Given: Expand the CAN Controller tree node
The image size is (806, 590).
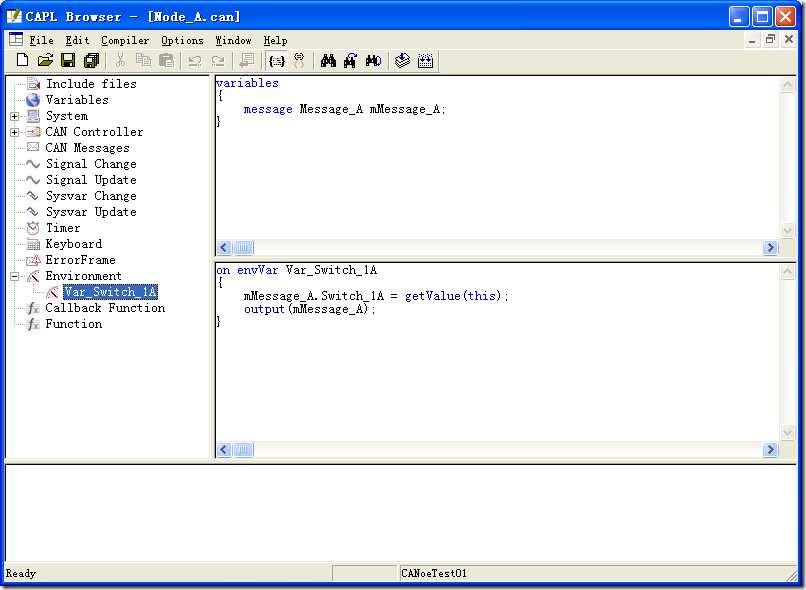Looking at the screenshot, I should 14,132.
